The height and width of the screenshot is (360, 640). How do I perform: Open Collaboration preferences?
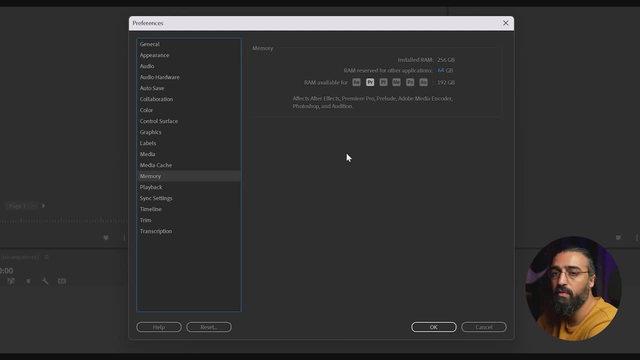coord(189,99)
